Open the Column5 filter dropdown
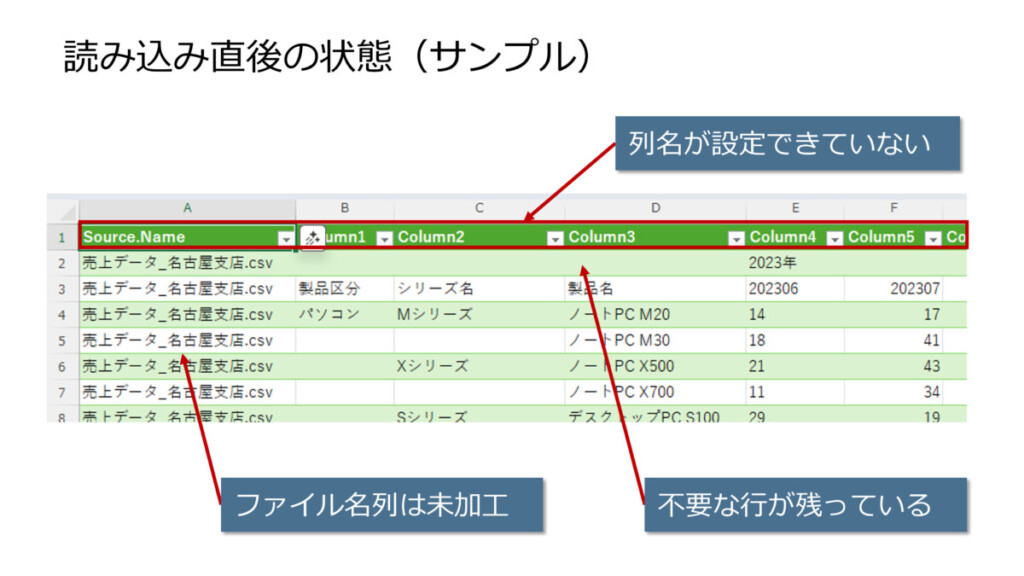The height and width of the screenshot is (576, 1024). [x=932, y=238]
